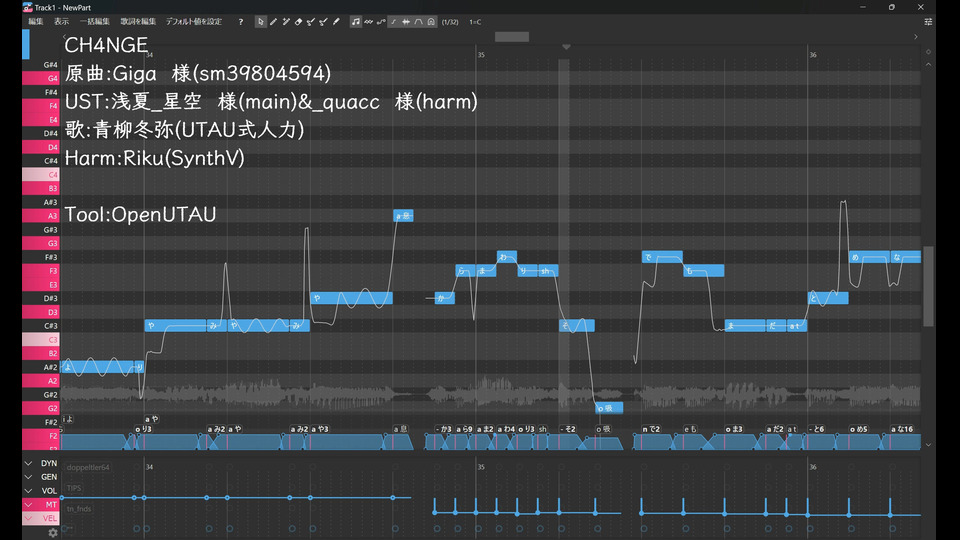Expand the VOL expression chevron
The height and width of the screenshot is (540, 960).
pyautogui.click(x=28, y=491)
